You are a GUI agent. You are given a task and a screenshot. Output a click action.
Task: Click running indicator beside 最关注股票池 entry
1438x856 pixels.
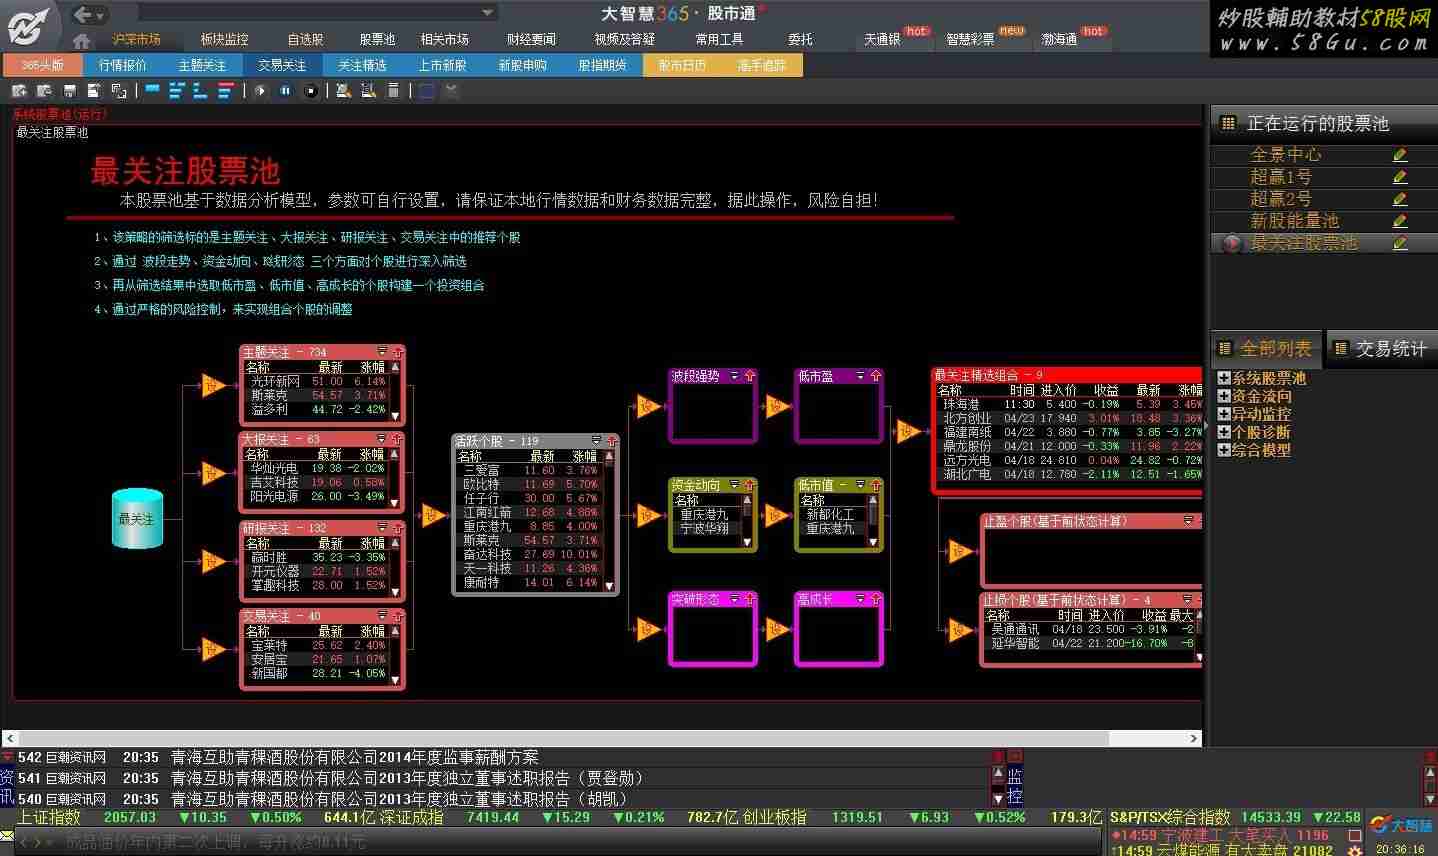pyautogui.click(x=1231, y=243)
